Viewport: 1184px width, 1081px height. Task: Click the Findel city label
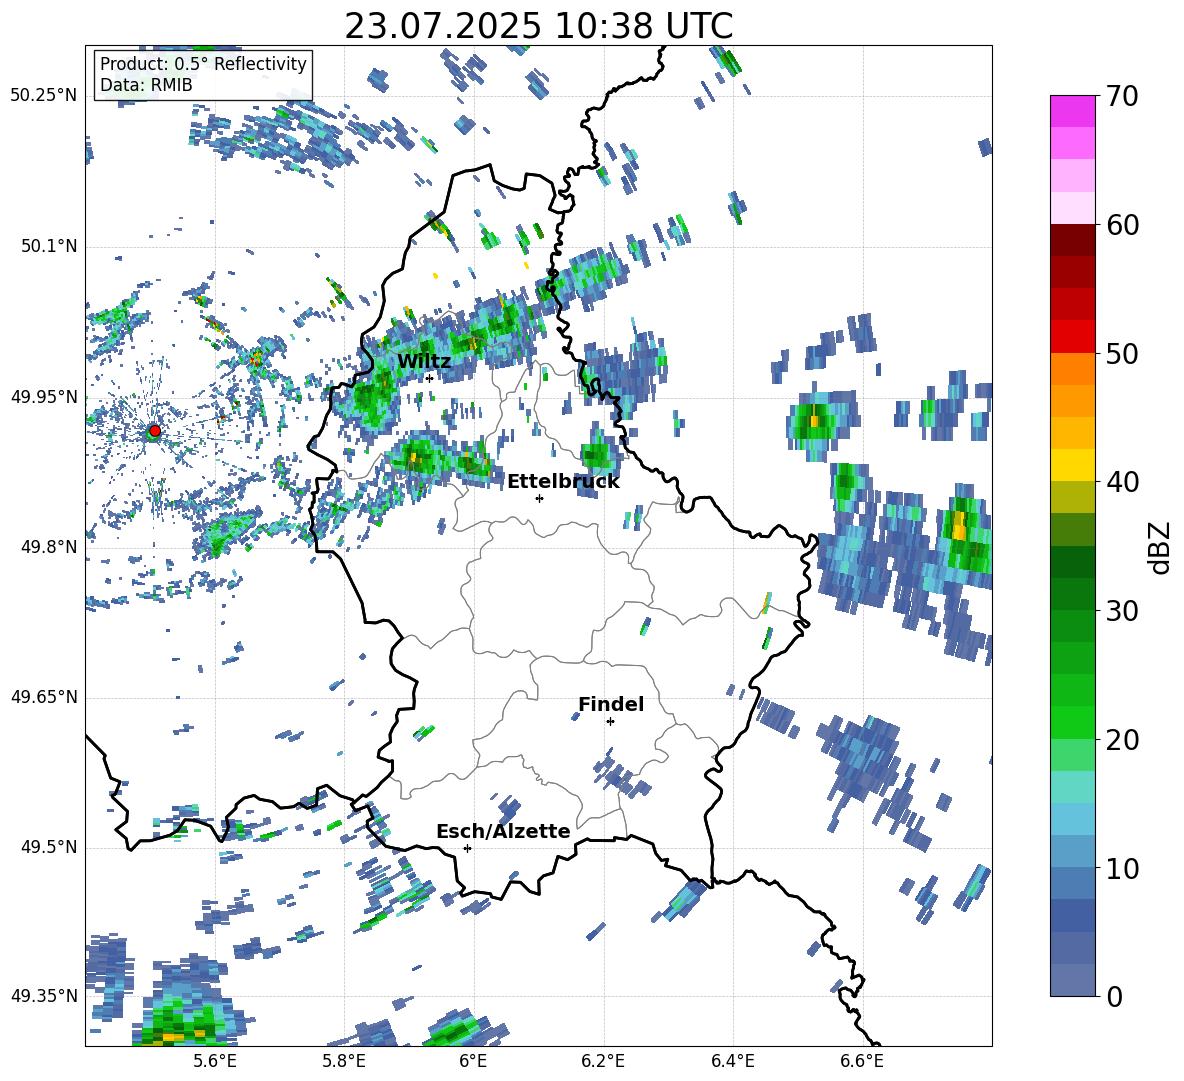point(611,704)
